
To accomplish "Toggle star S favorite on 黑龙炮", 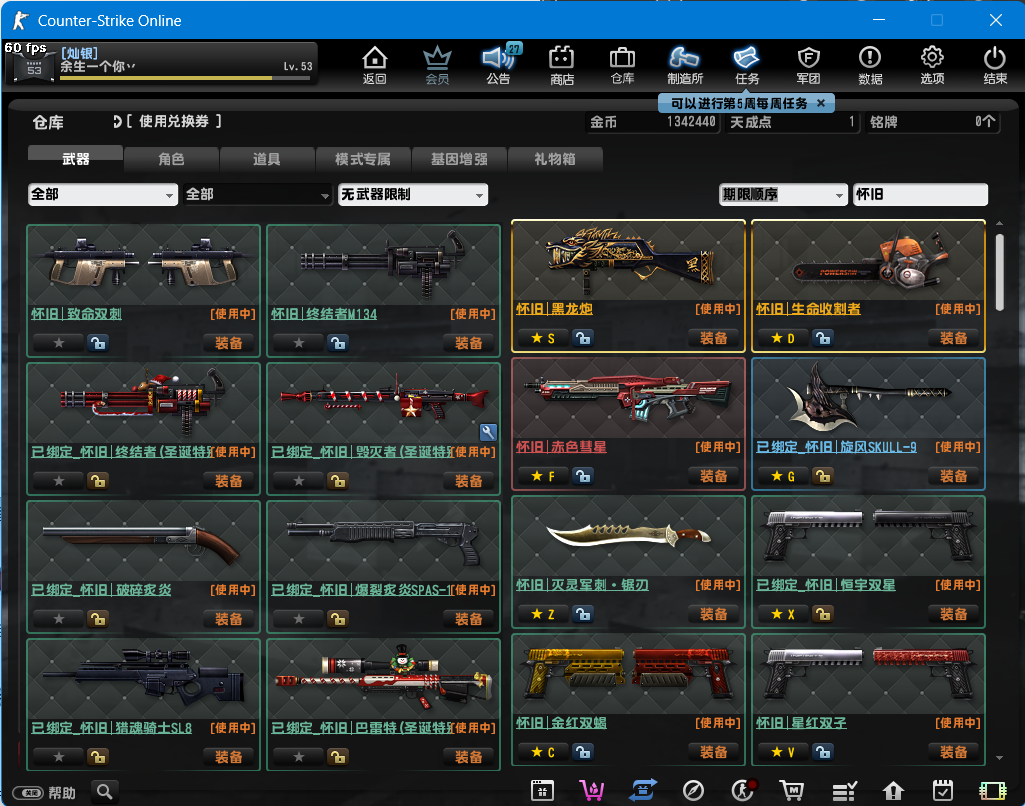I will [x=543, y=338].
